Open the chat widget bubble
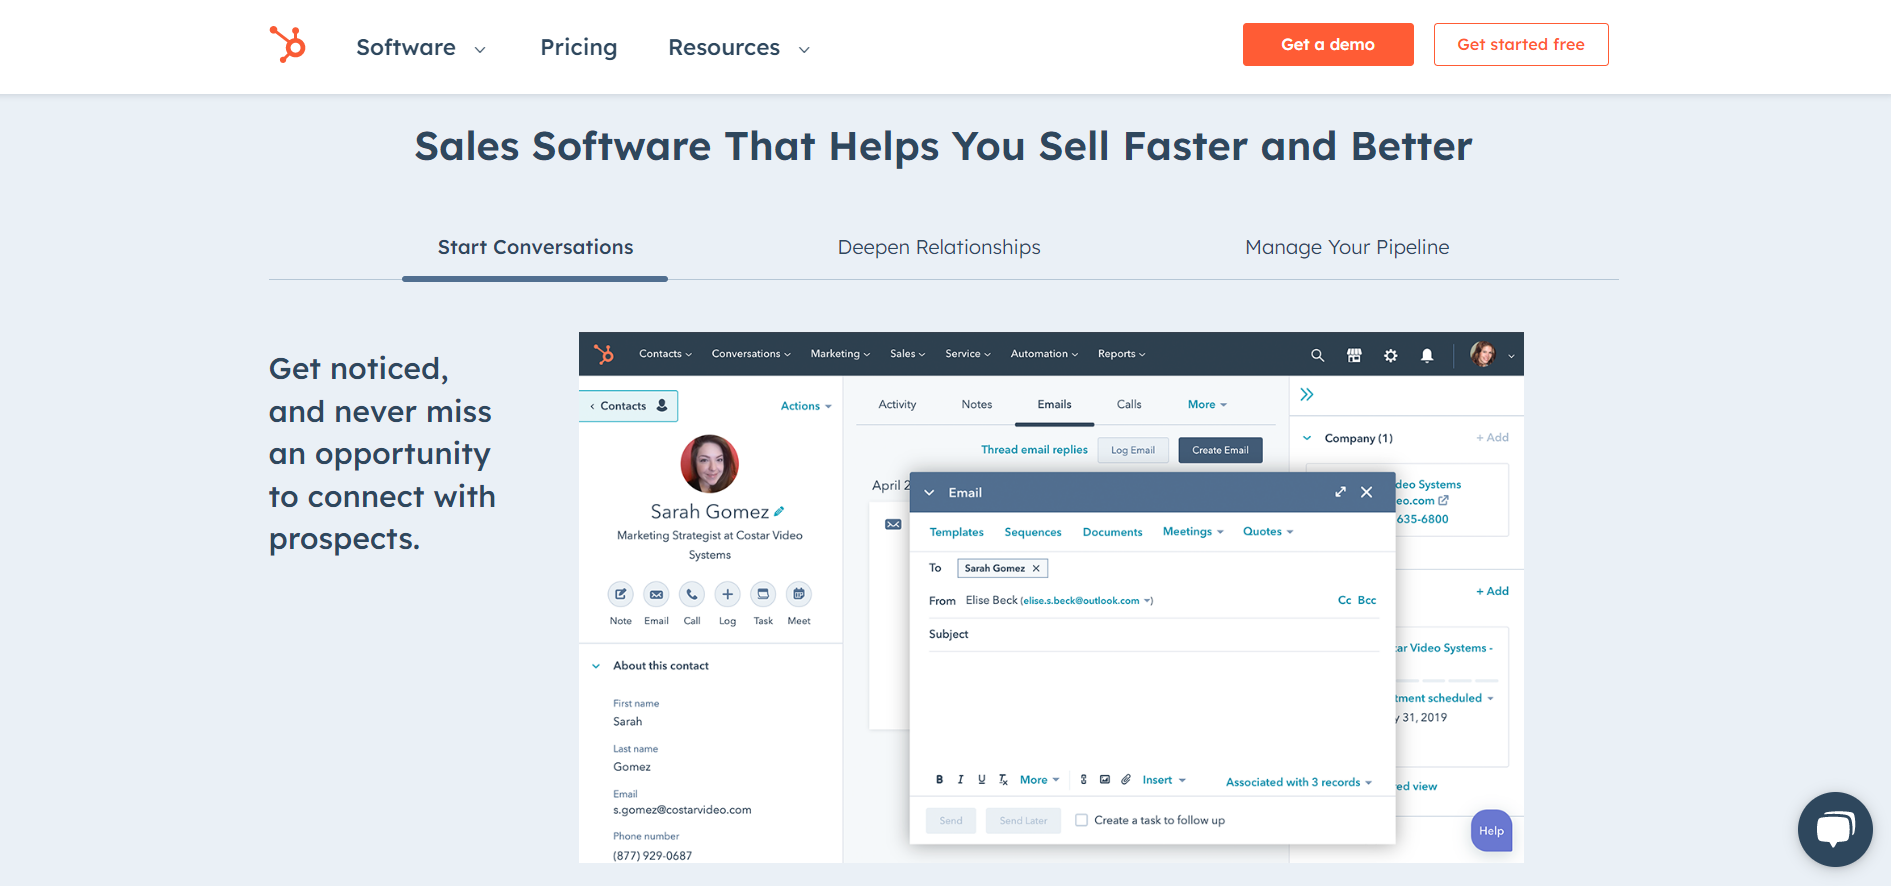Viewport: 1891px width, 886px height. [1834, 829]
